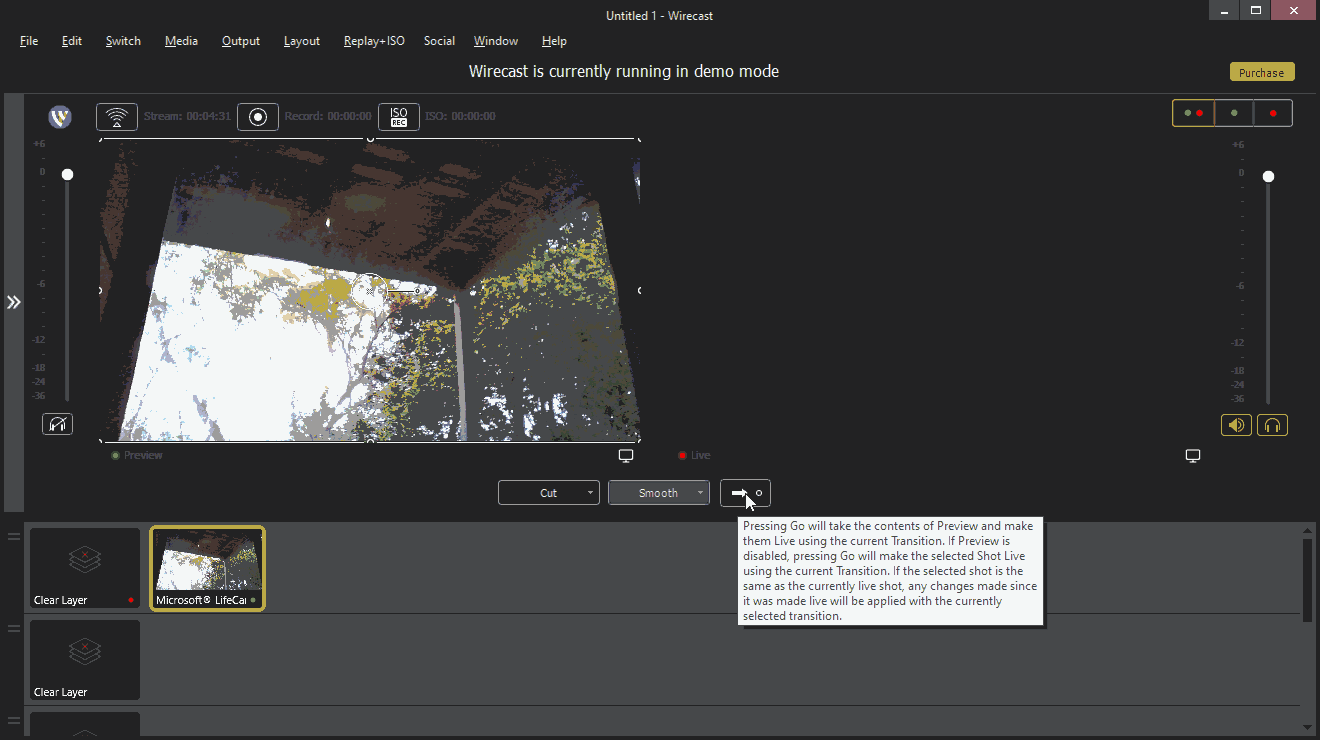Click the audio meter gauge icon
This screenshot has height=740, width=1320.
(x=57, y=425)
